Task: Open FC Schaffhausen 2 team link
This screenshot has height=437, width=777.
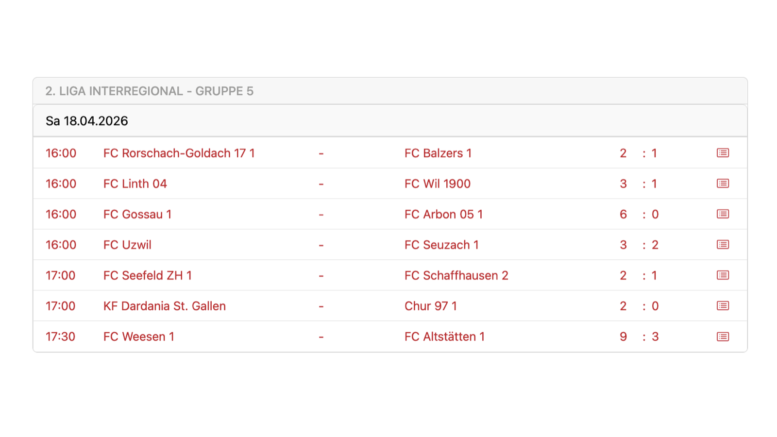Action: point(456,275)
